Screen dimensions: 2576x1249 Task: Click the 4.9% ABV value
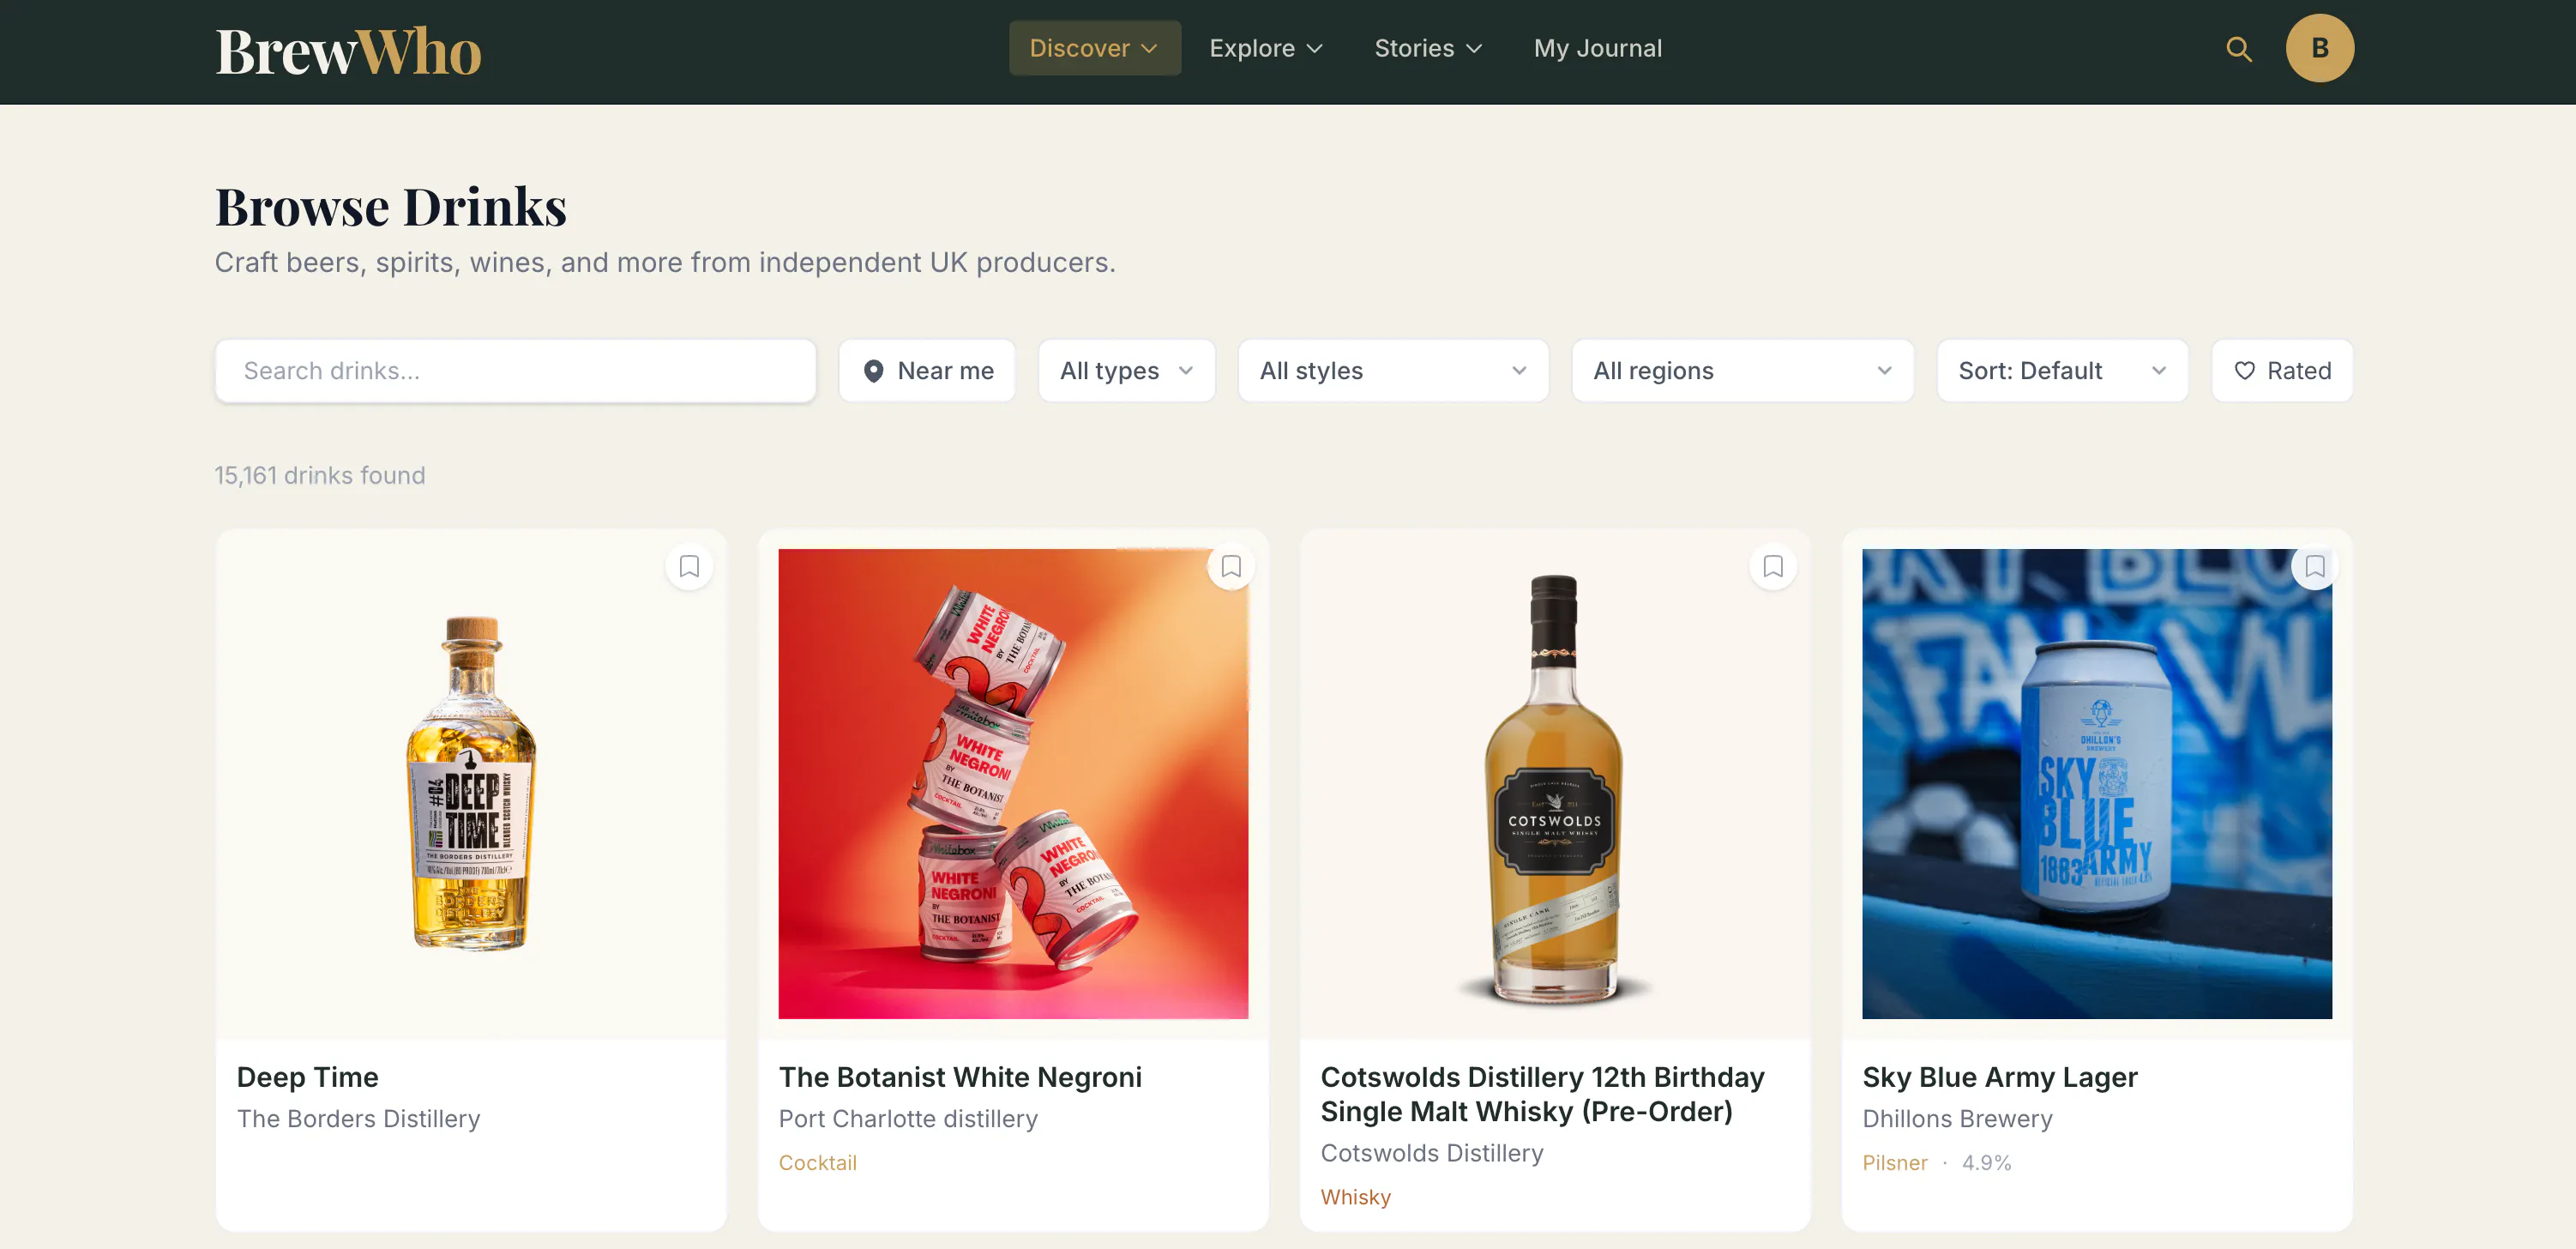tap(1986, 1163)
